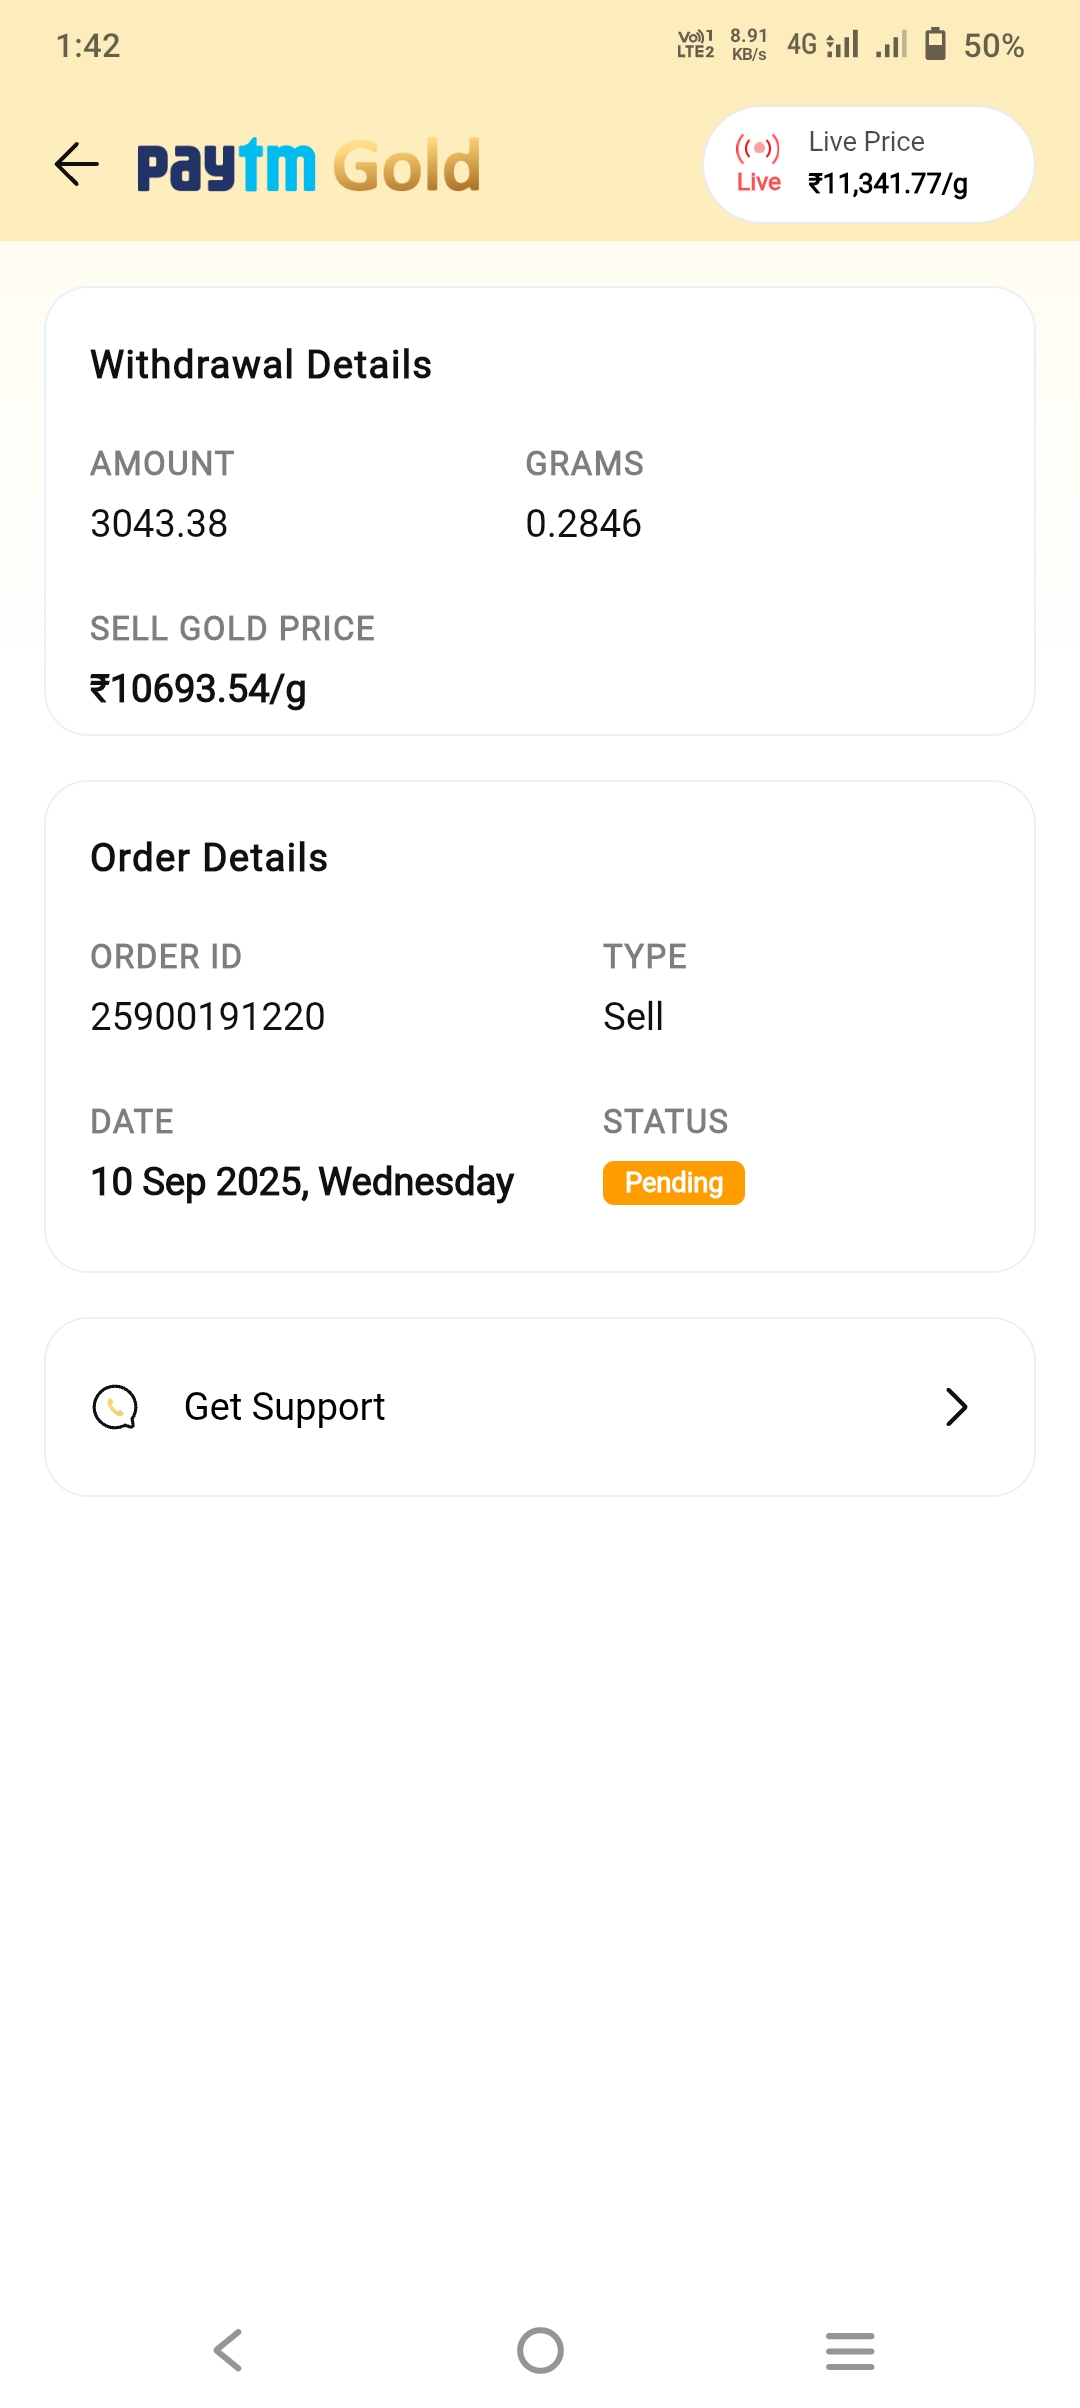This screenshot has width=1080, height=2408.
Task: Tap the Get Support chat icon
Action: 115,1407
